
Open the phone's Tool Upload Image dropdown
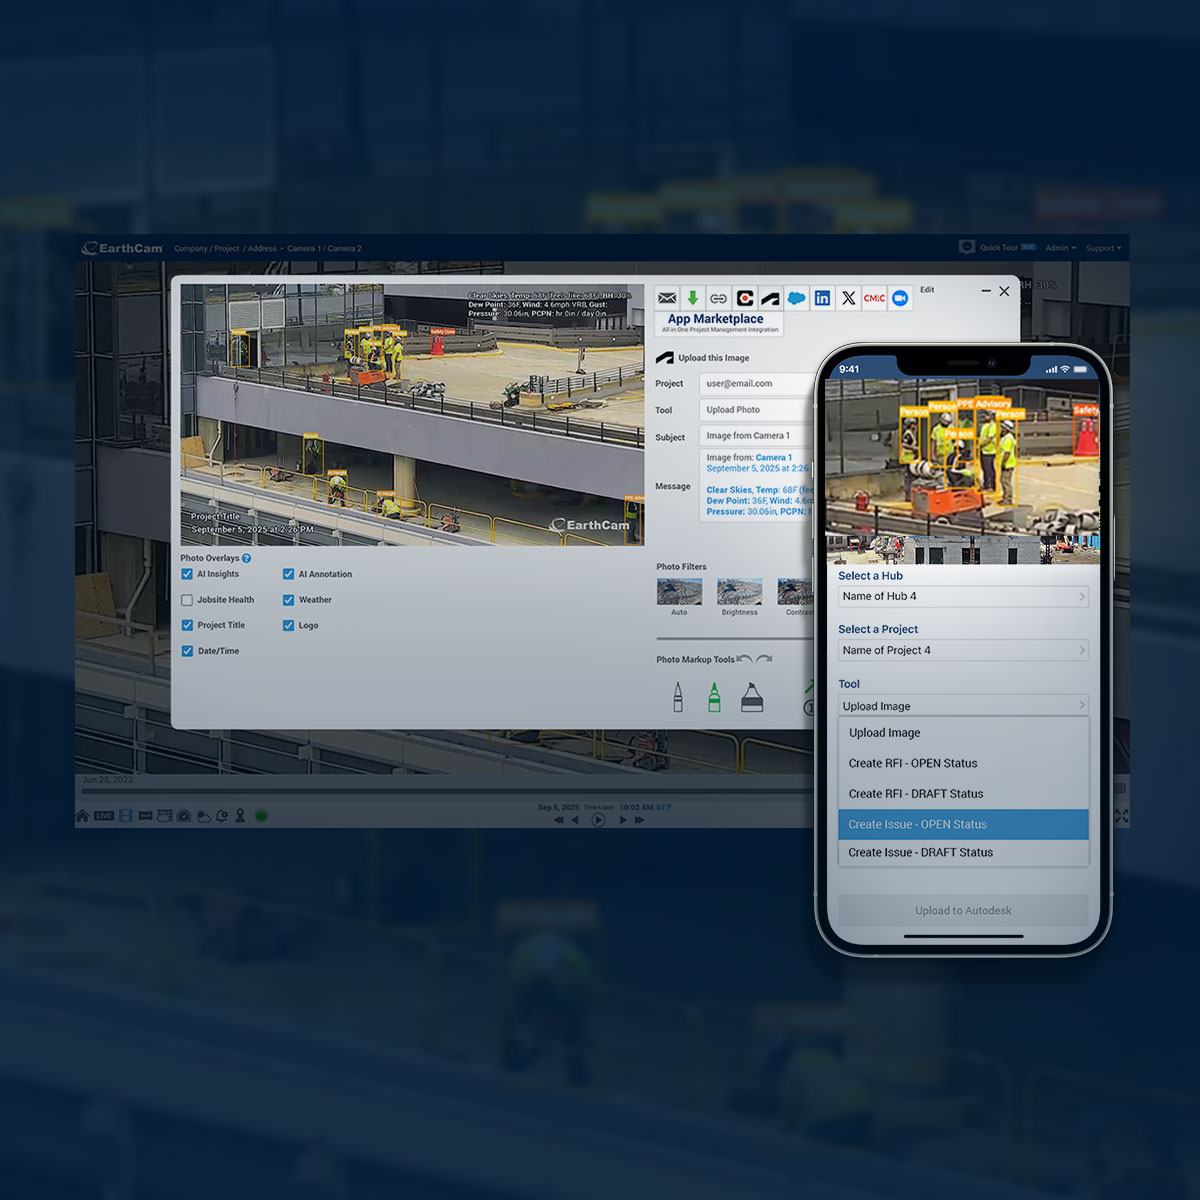tap(963, 705)
